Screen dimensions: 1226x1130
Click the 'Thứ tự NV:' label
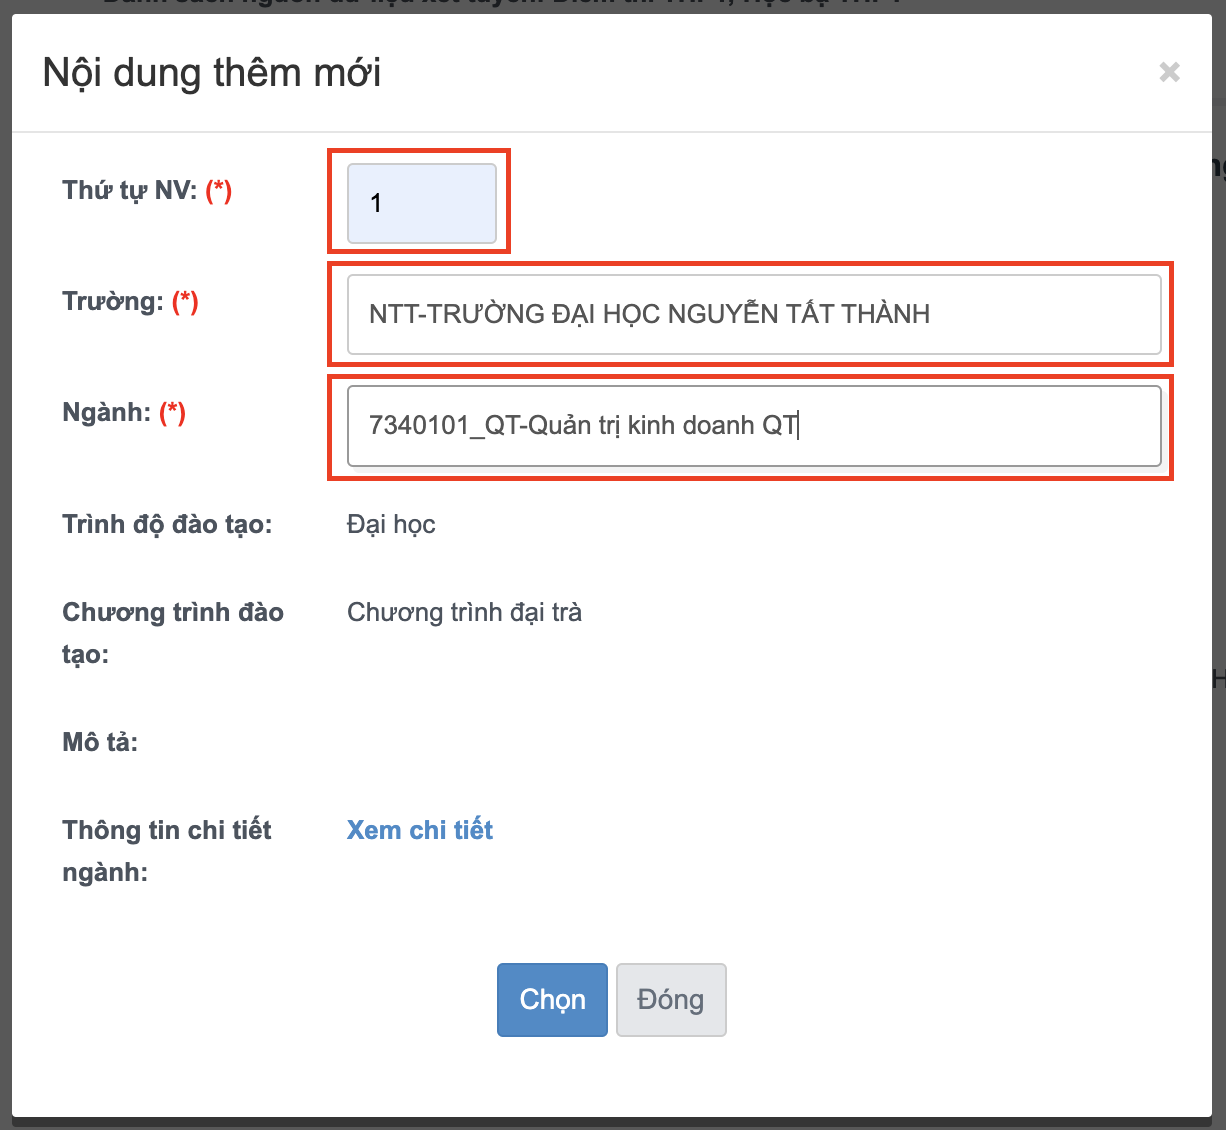(x=129, y=191)
